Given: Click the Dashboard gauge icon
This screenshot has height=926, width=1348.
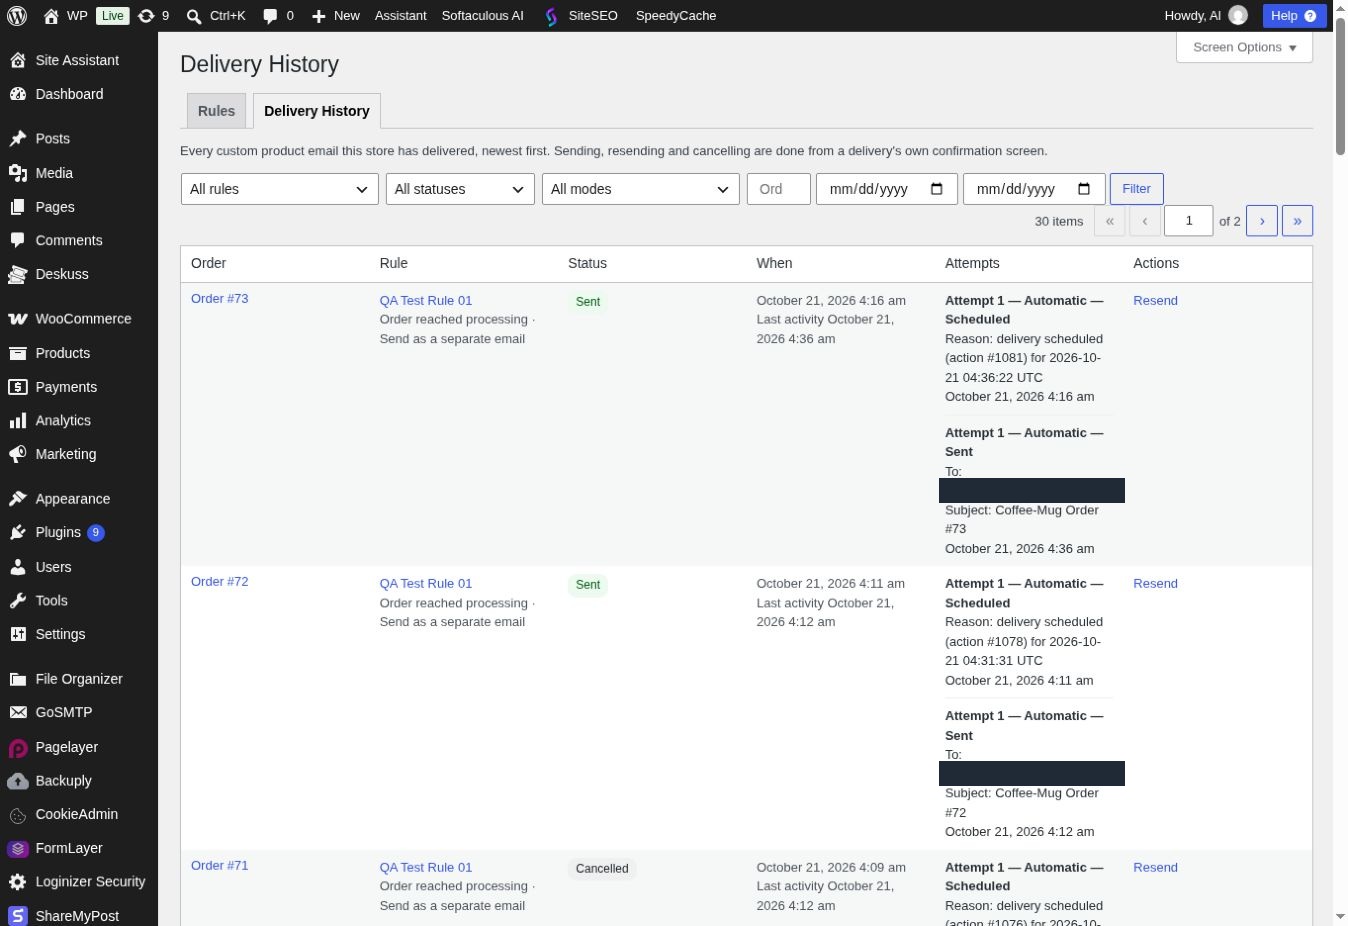Looking at the screenshot, I should click(x=18, y=94).
